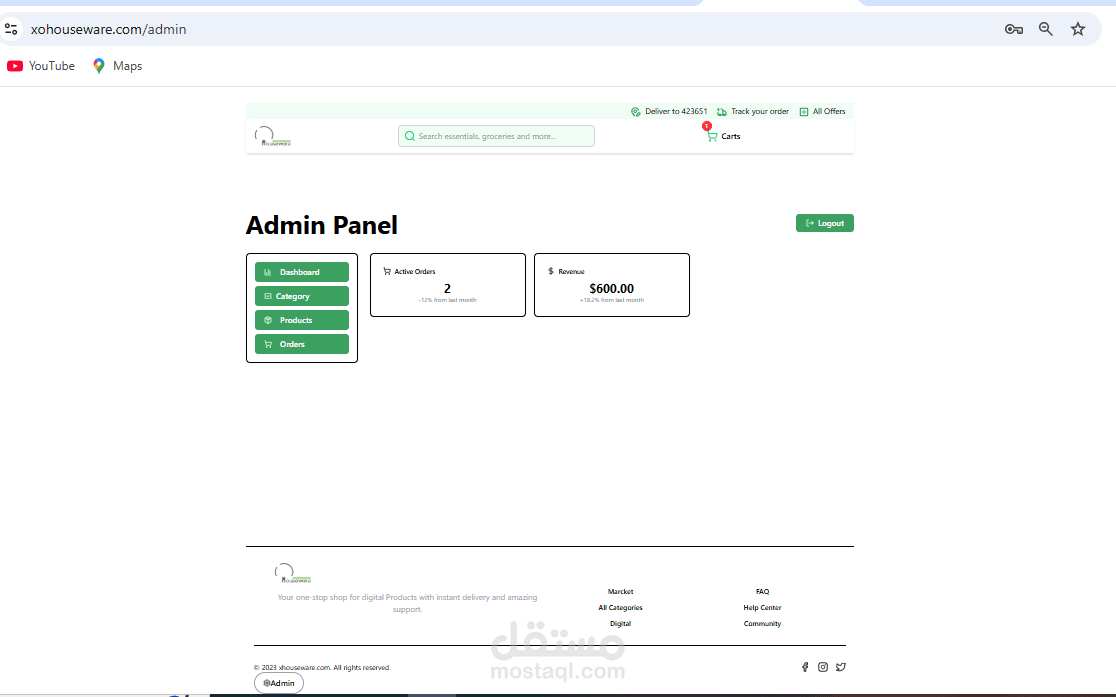Click the Deliver to 423651 location link
The width and height of the screenshot is (1116, 697).
tap(669, 111)
